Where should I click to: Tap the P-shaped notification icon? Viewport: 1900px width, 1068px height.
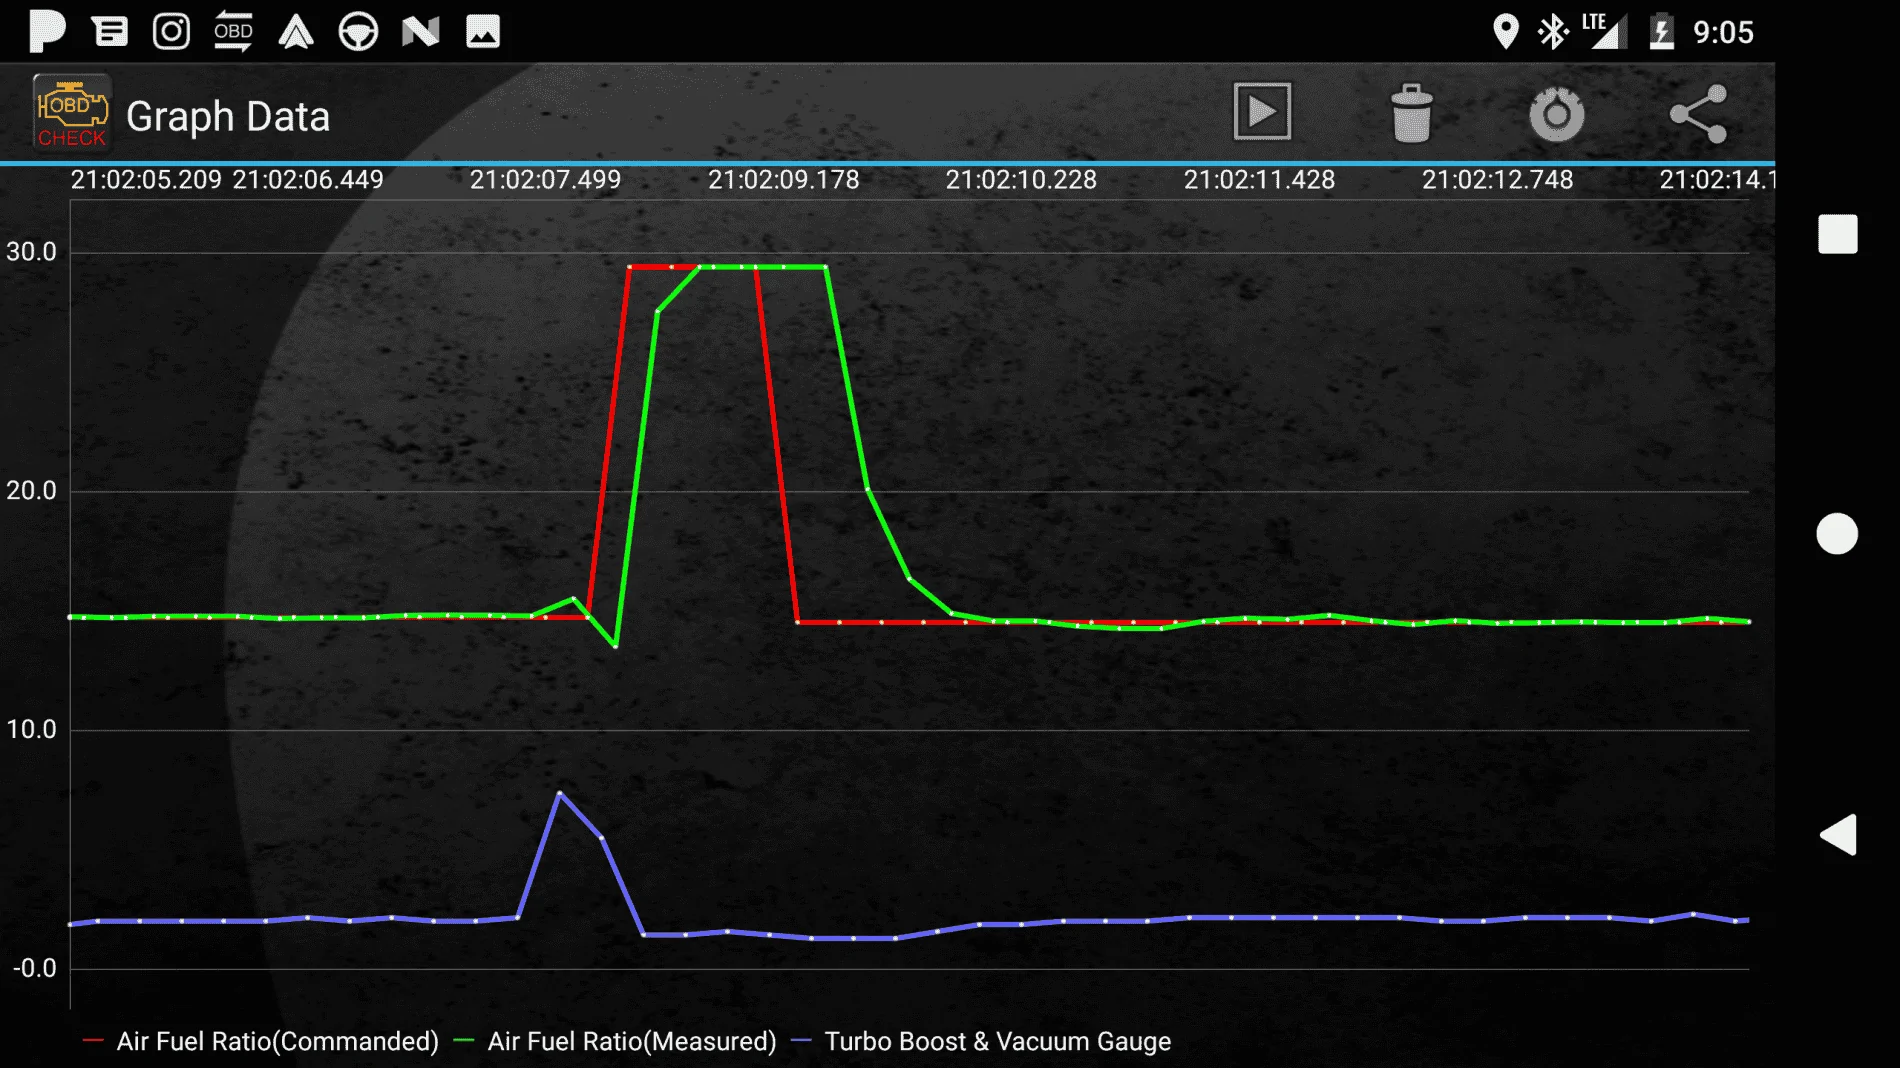(47, 31)
